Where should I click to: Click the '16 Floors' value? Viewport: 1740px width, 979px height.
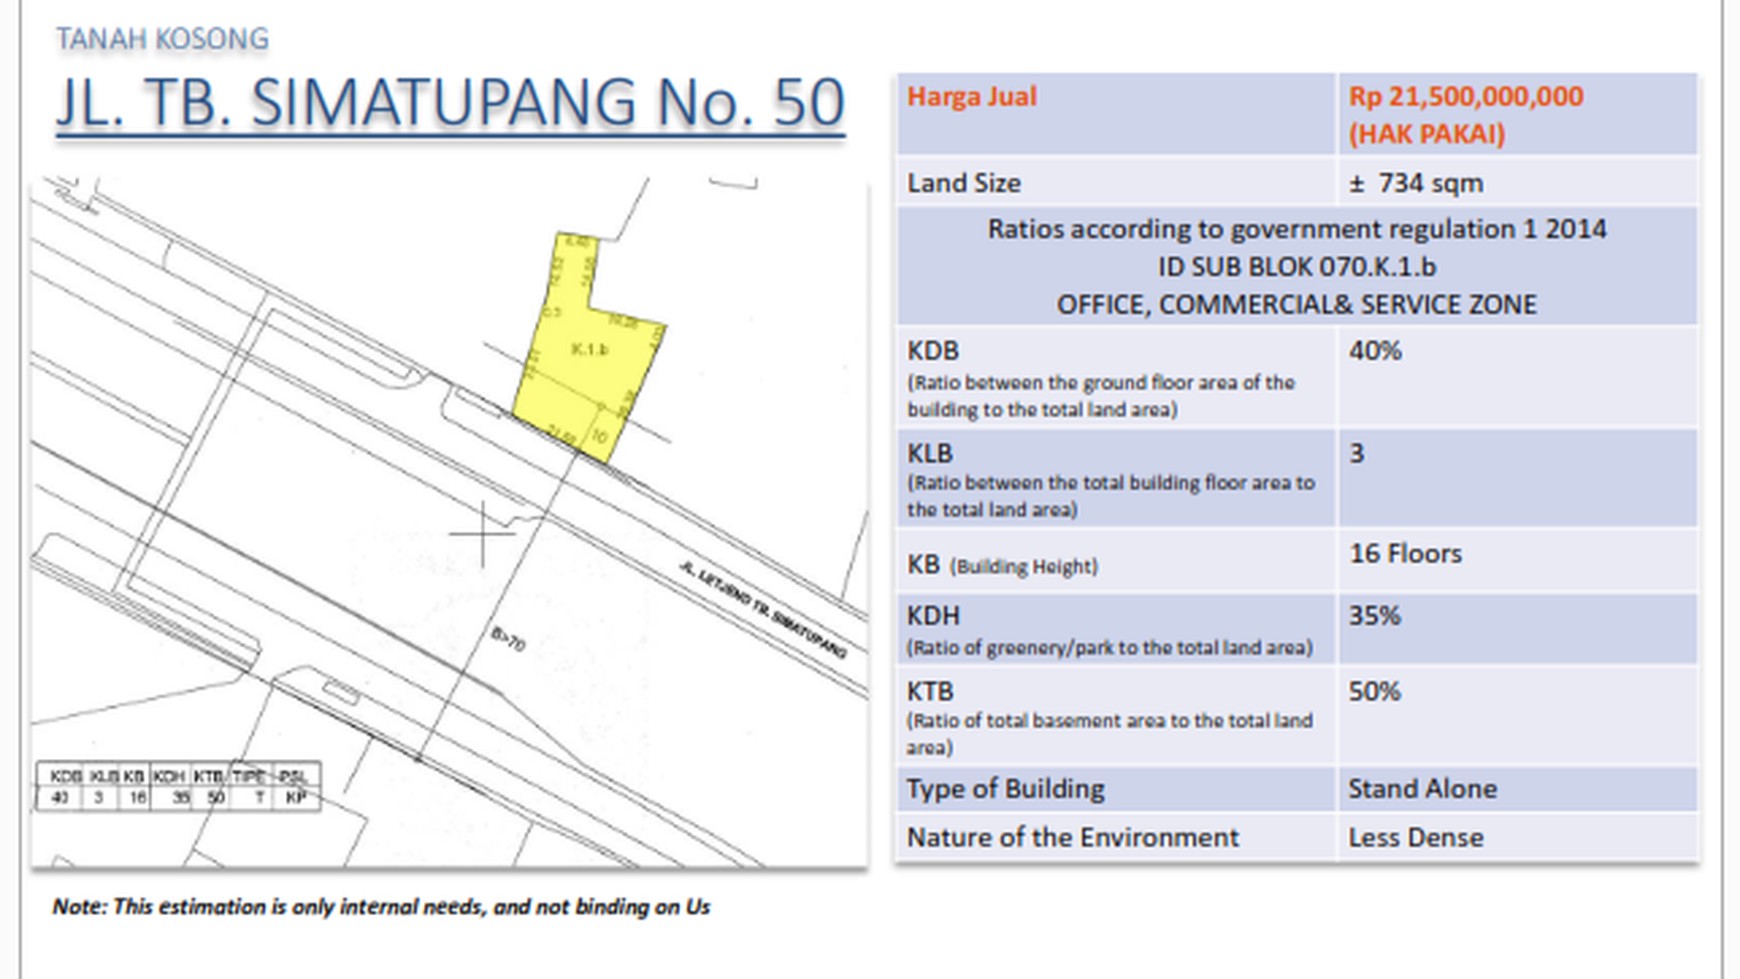1405,553
